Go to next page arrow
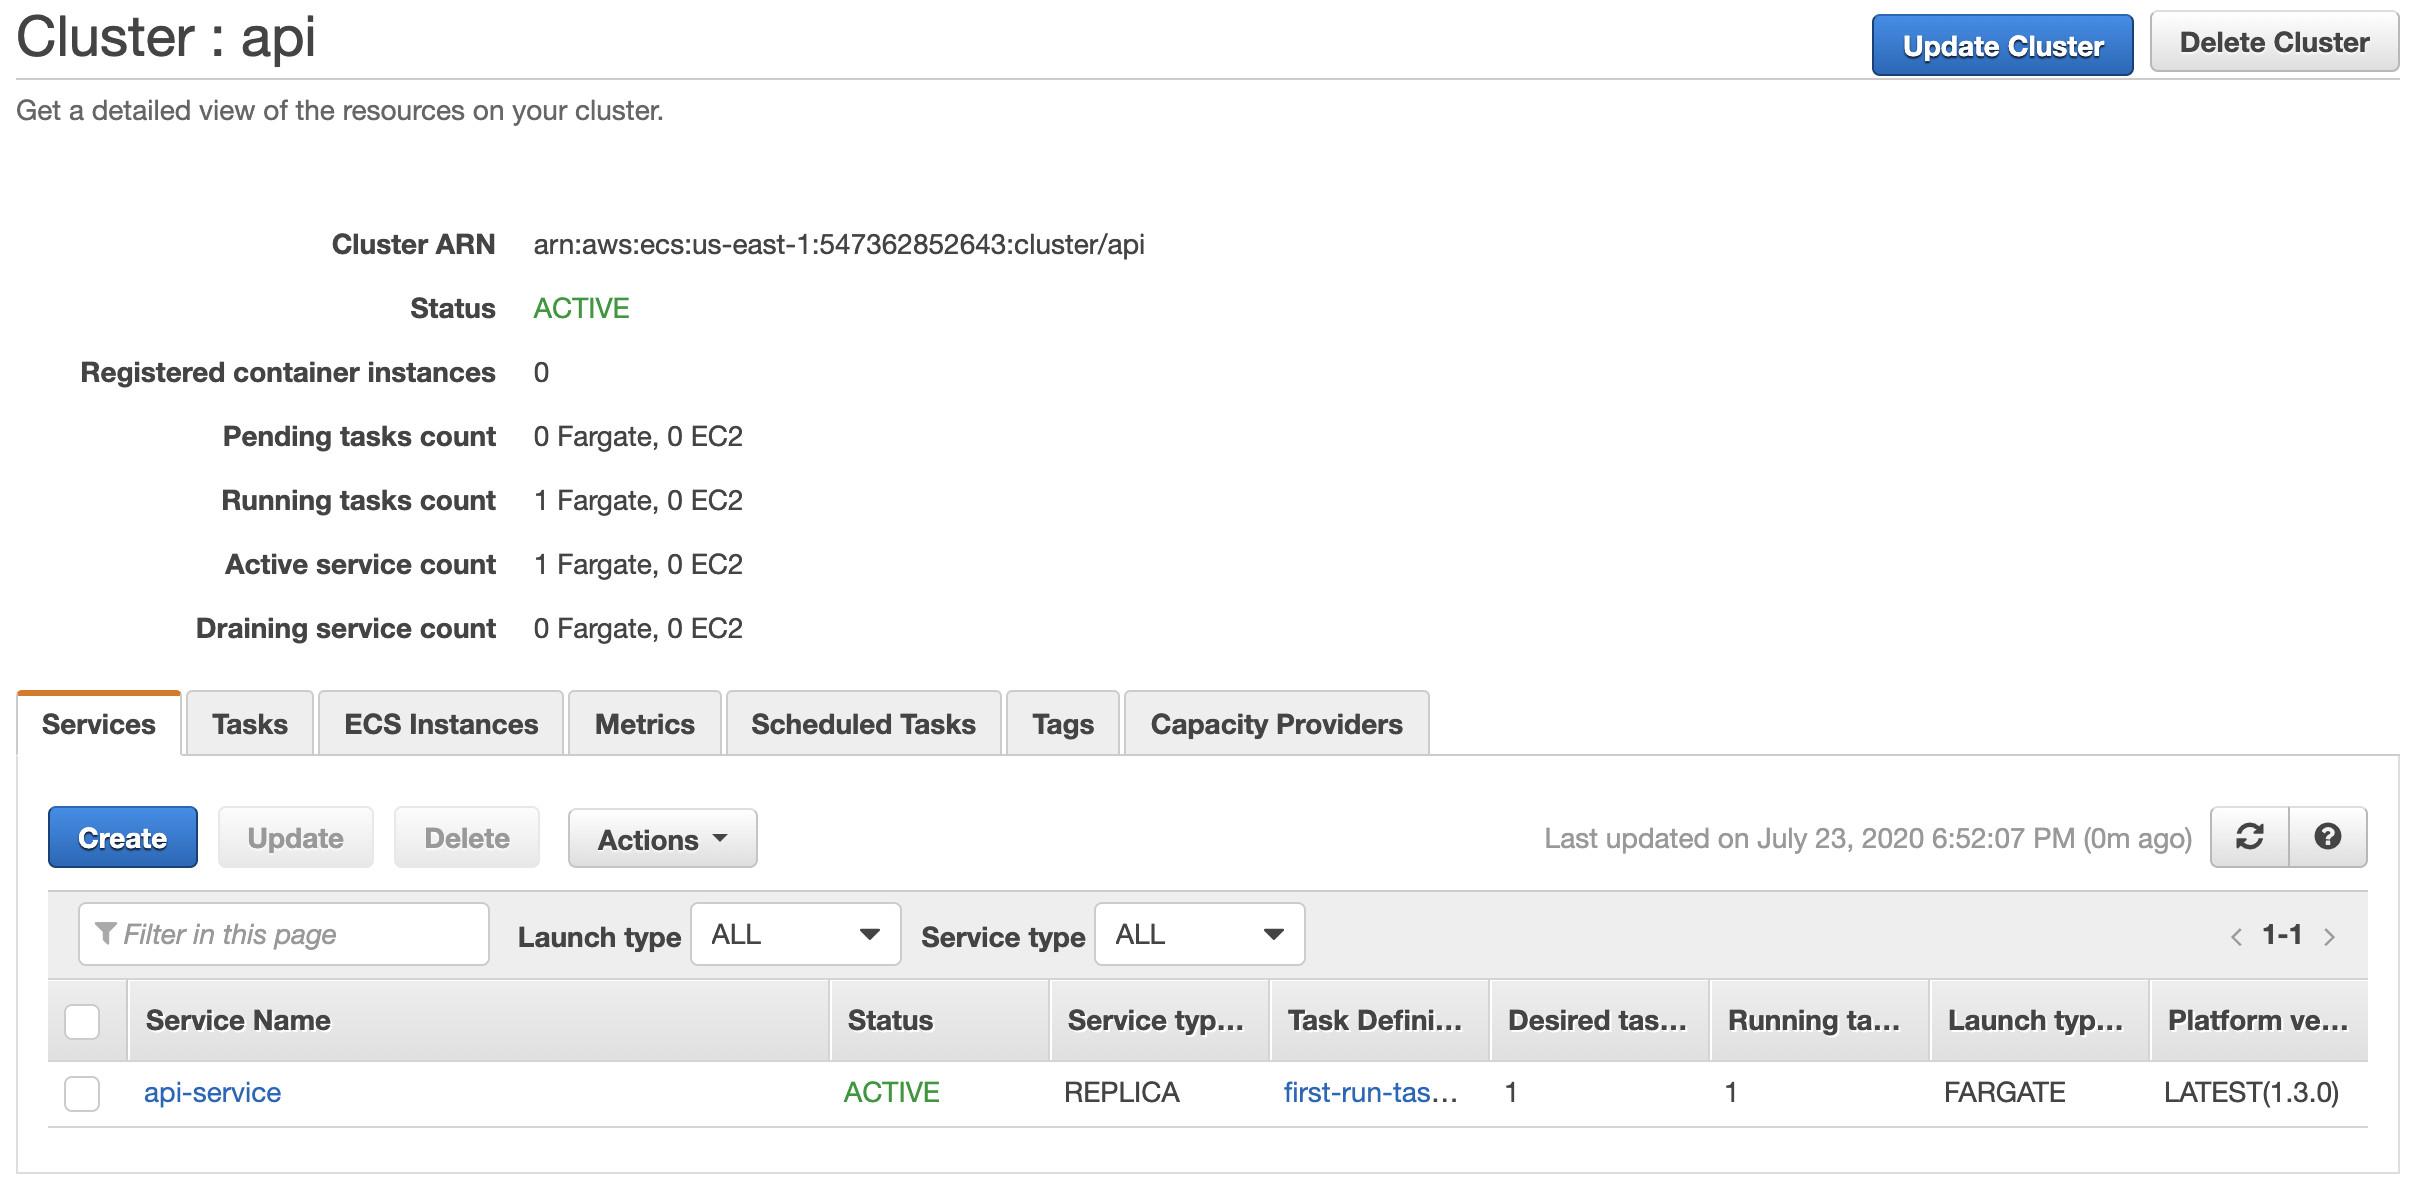This screenshot has width=2420, height=1198. [2329, 937]
